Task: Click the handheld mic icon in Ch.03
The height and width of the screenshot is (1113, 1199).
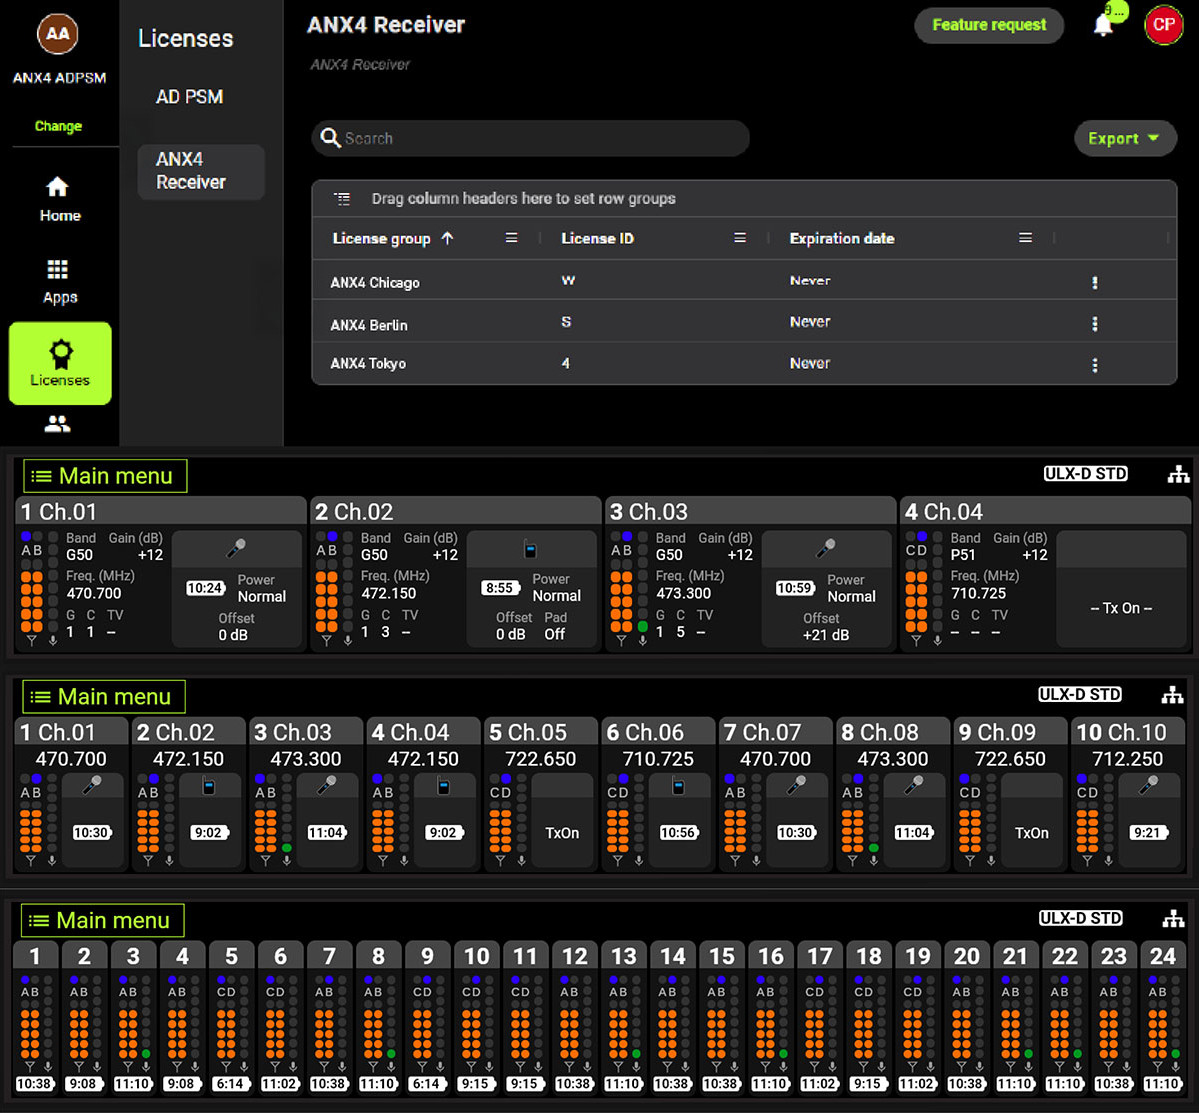Action: click(x=826, y=548)
